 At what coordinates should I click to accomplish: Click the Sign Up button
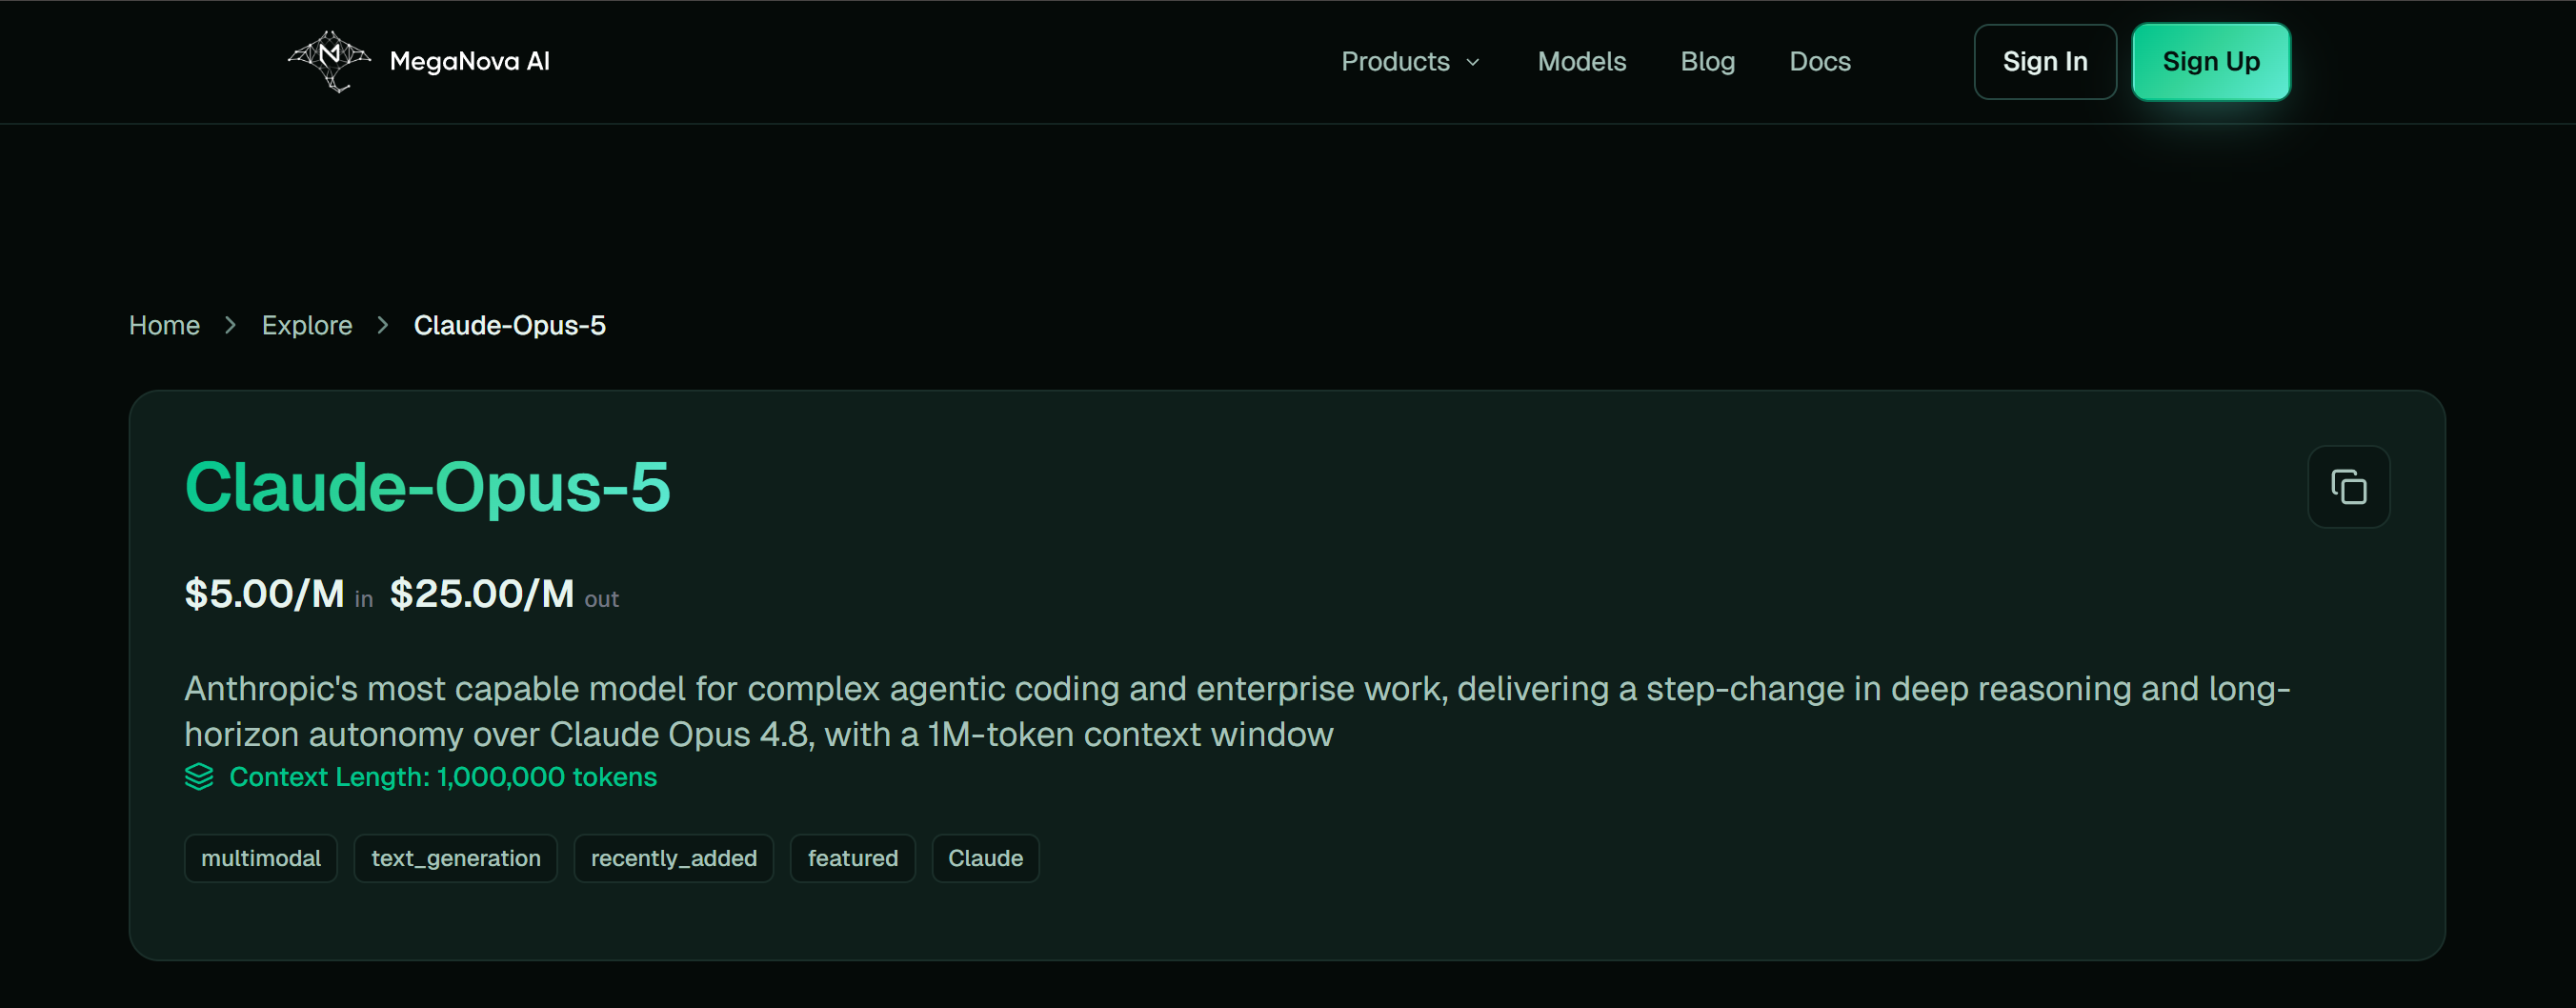point(2211,62)
